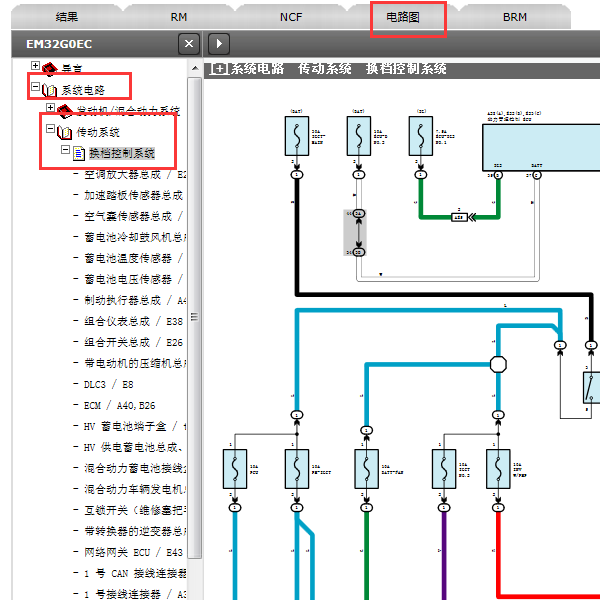
Task: Select 系统电路 in the tree
Action: tap(83, 90)
